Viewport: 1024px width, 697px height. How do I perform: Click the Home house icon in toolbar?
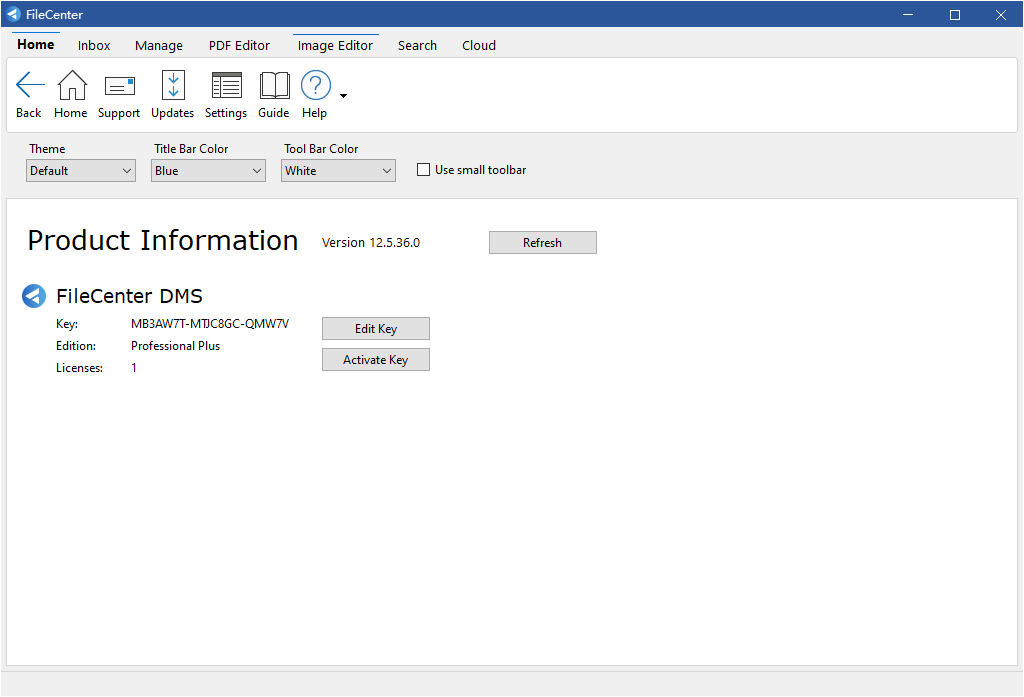click(72, 85)
